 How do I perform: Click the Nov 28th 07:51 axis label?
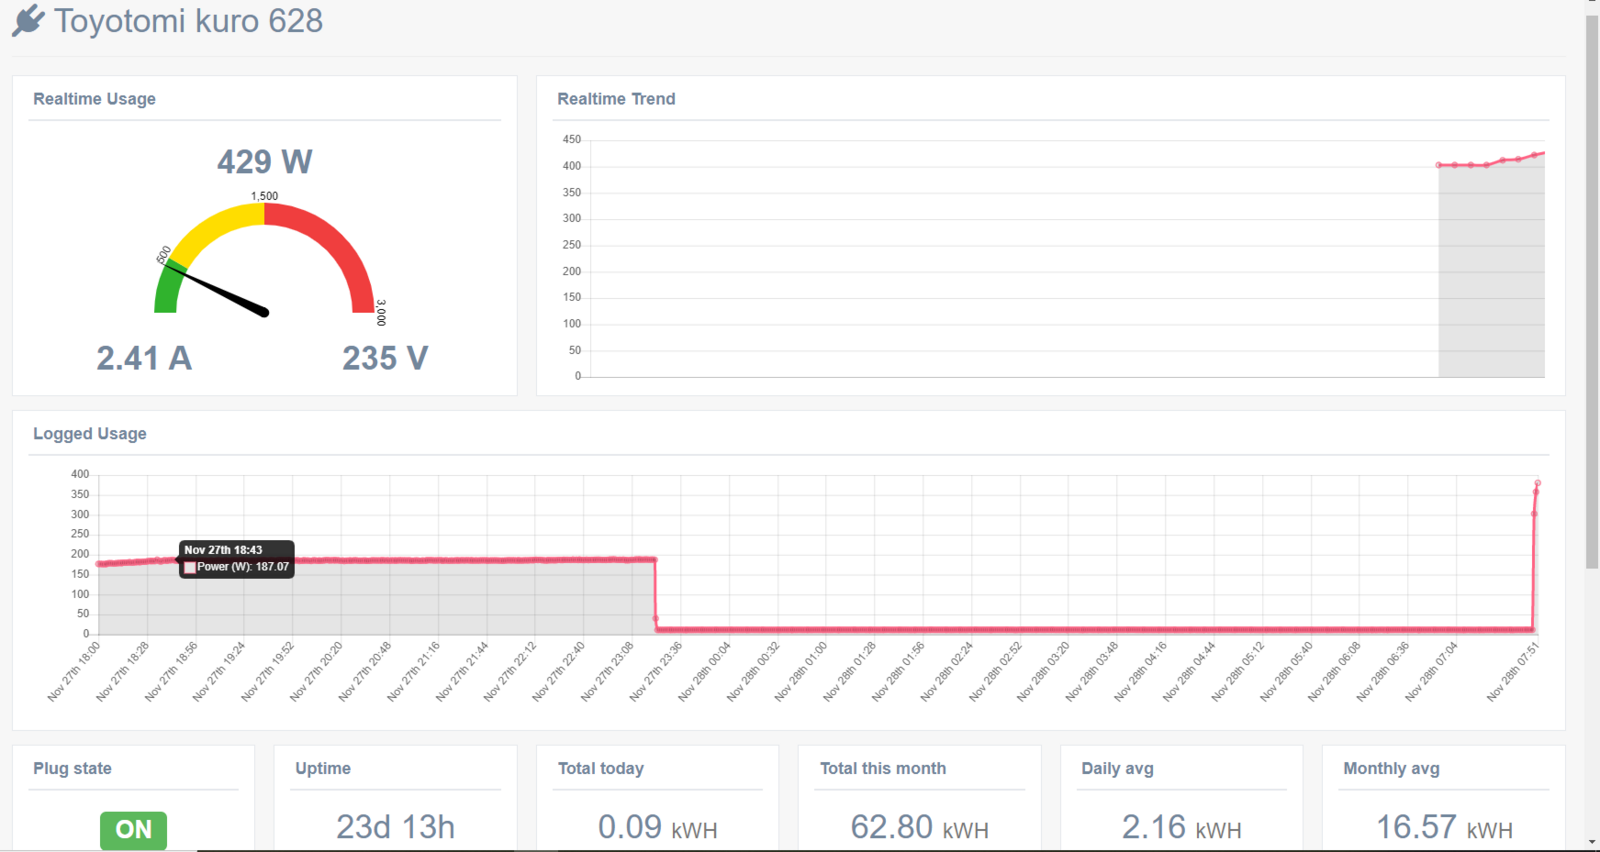tap(1513, 672)
